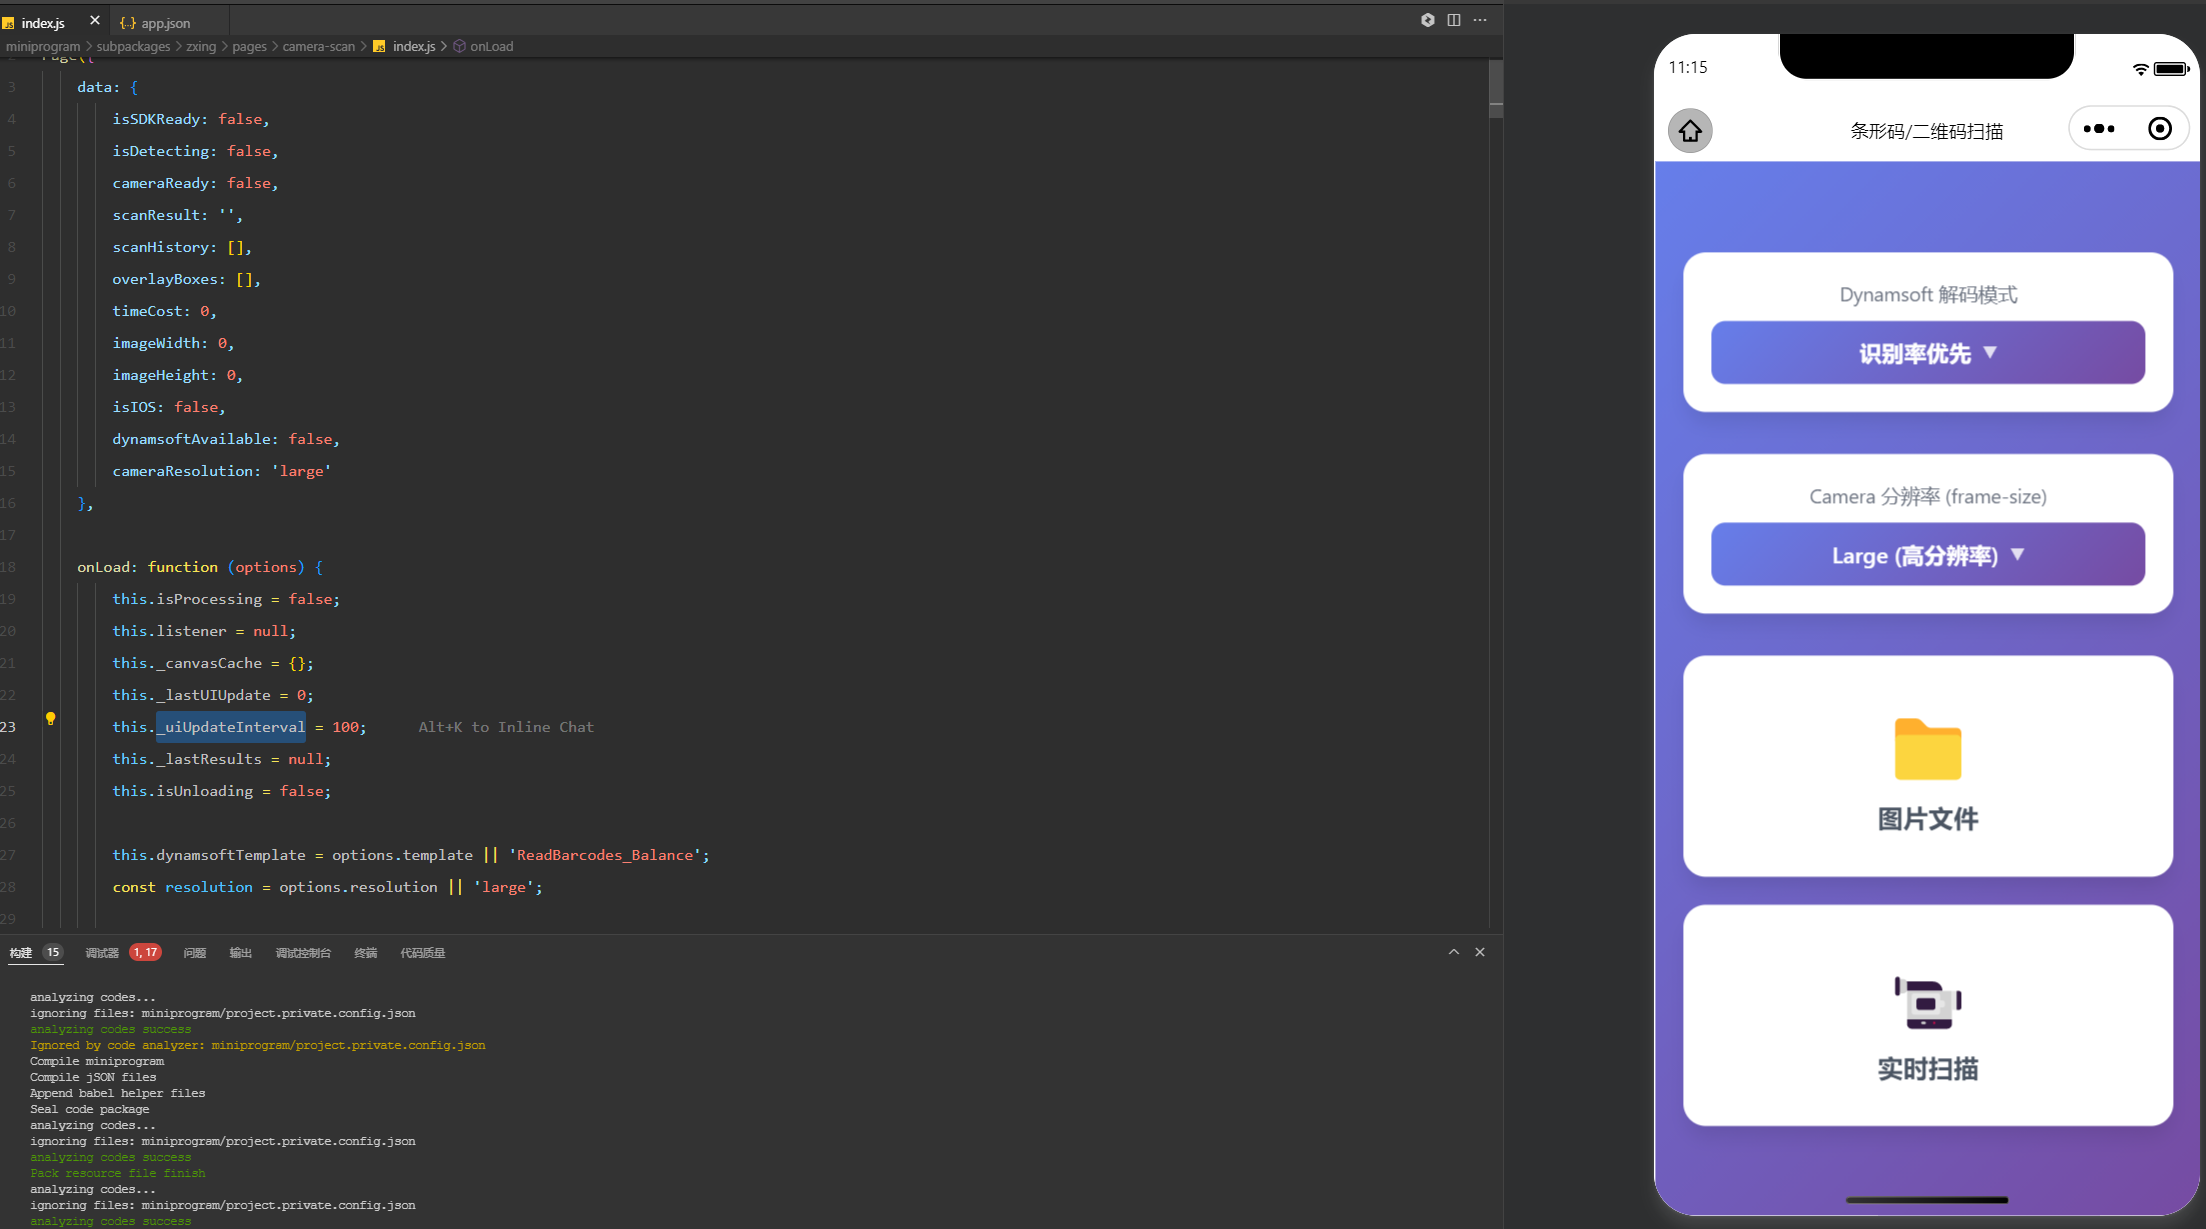Open the 识别率优先 decode mode dropdown
This screenshot has width=2206, height=1229.
pos(1927,353)
